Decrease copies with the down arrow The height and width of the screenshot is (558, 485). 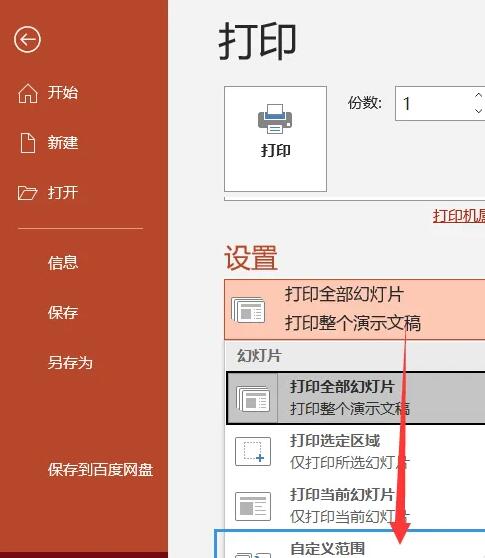pyautogui.click(x=479, y=111)
